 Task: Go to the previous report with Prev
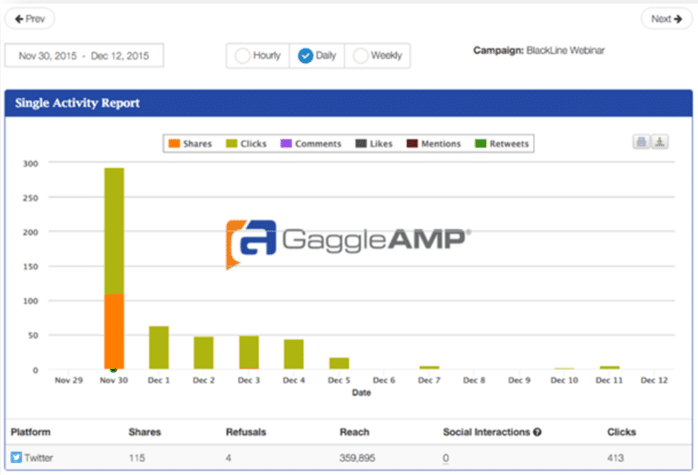[x=29, y=19]
